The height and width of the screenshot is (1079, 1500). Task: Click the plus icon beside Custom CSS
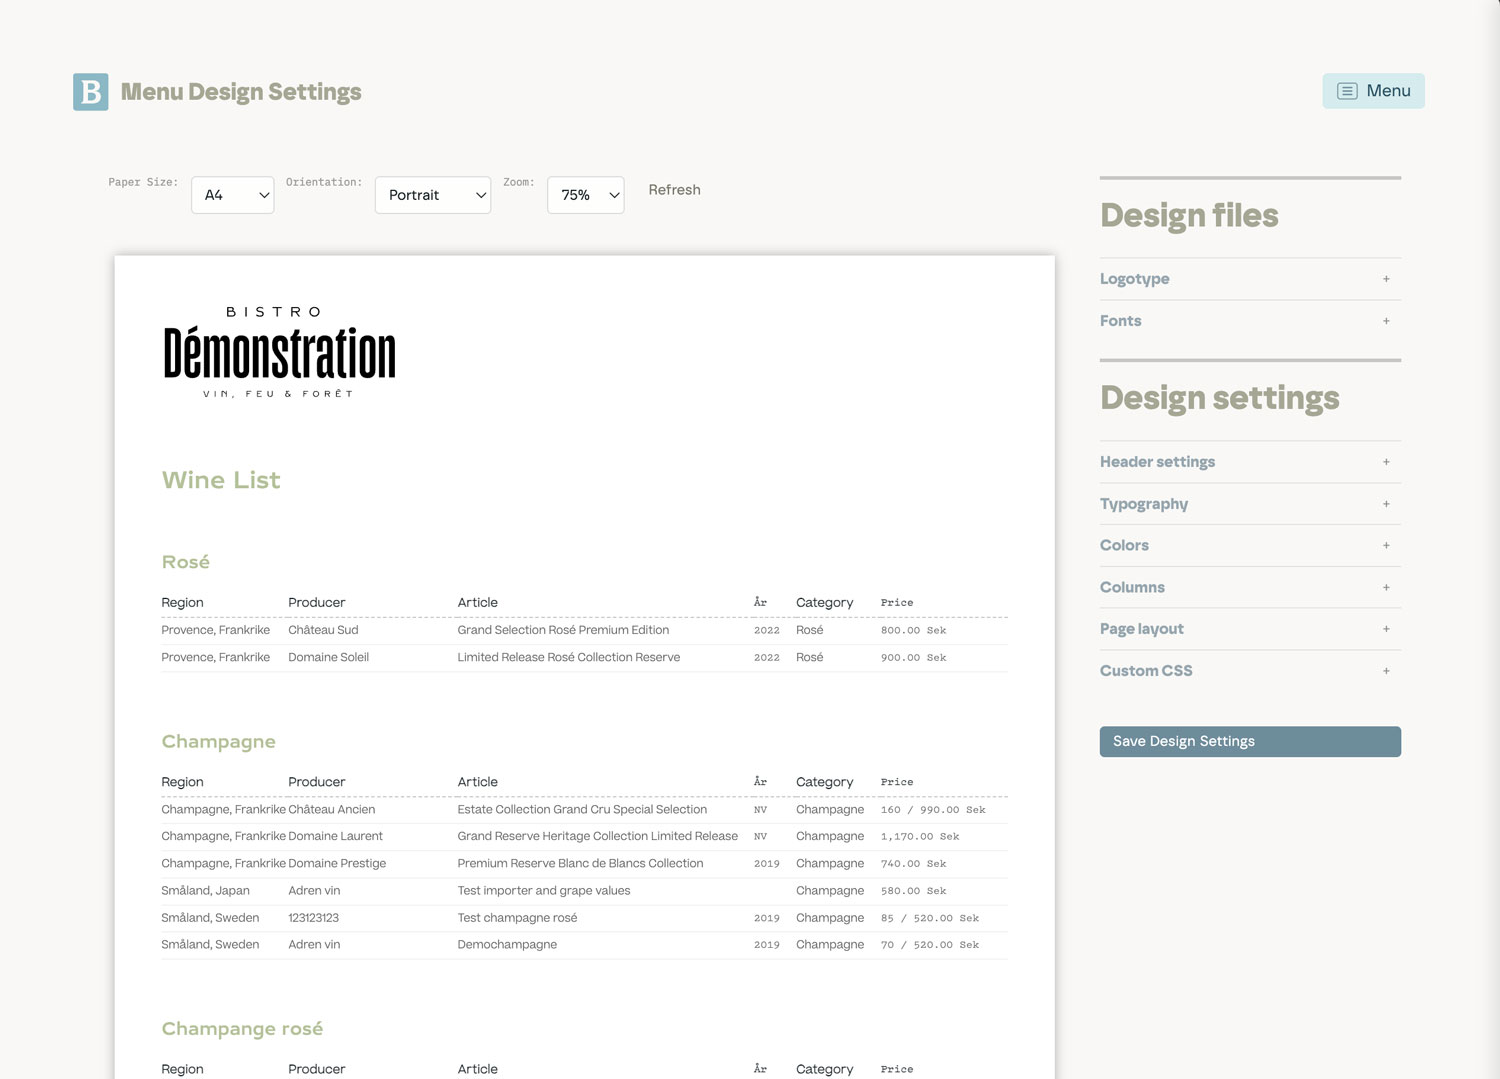tap(1386, 671)
